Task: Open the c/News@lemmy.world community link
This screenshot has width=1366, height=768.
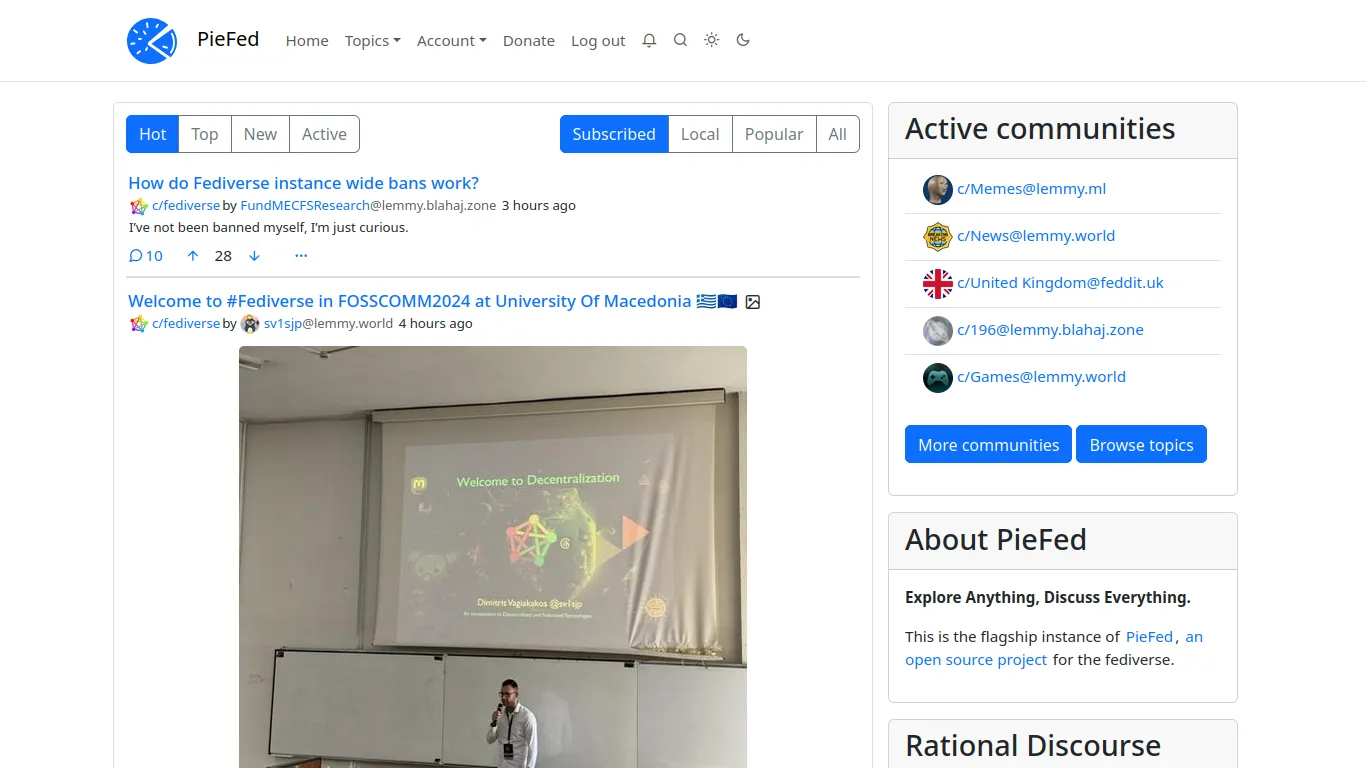Action: [1036, 235]
